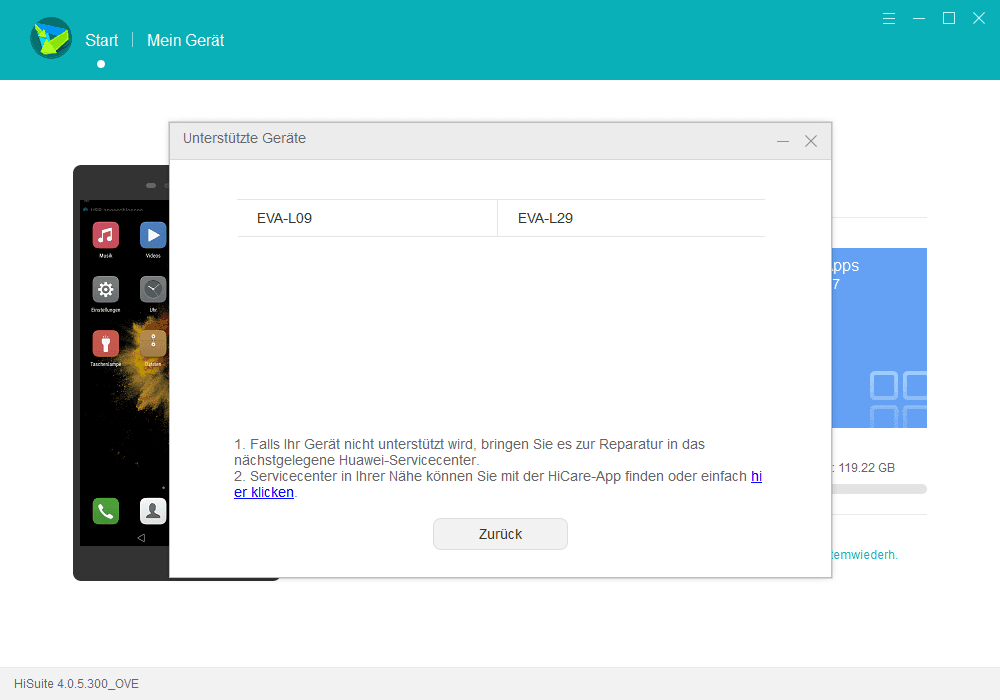This screenshot has height=700, width=1000.
Task: Close the Unterstützte Geräte dialog
Action: (x=811, y=141)
